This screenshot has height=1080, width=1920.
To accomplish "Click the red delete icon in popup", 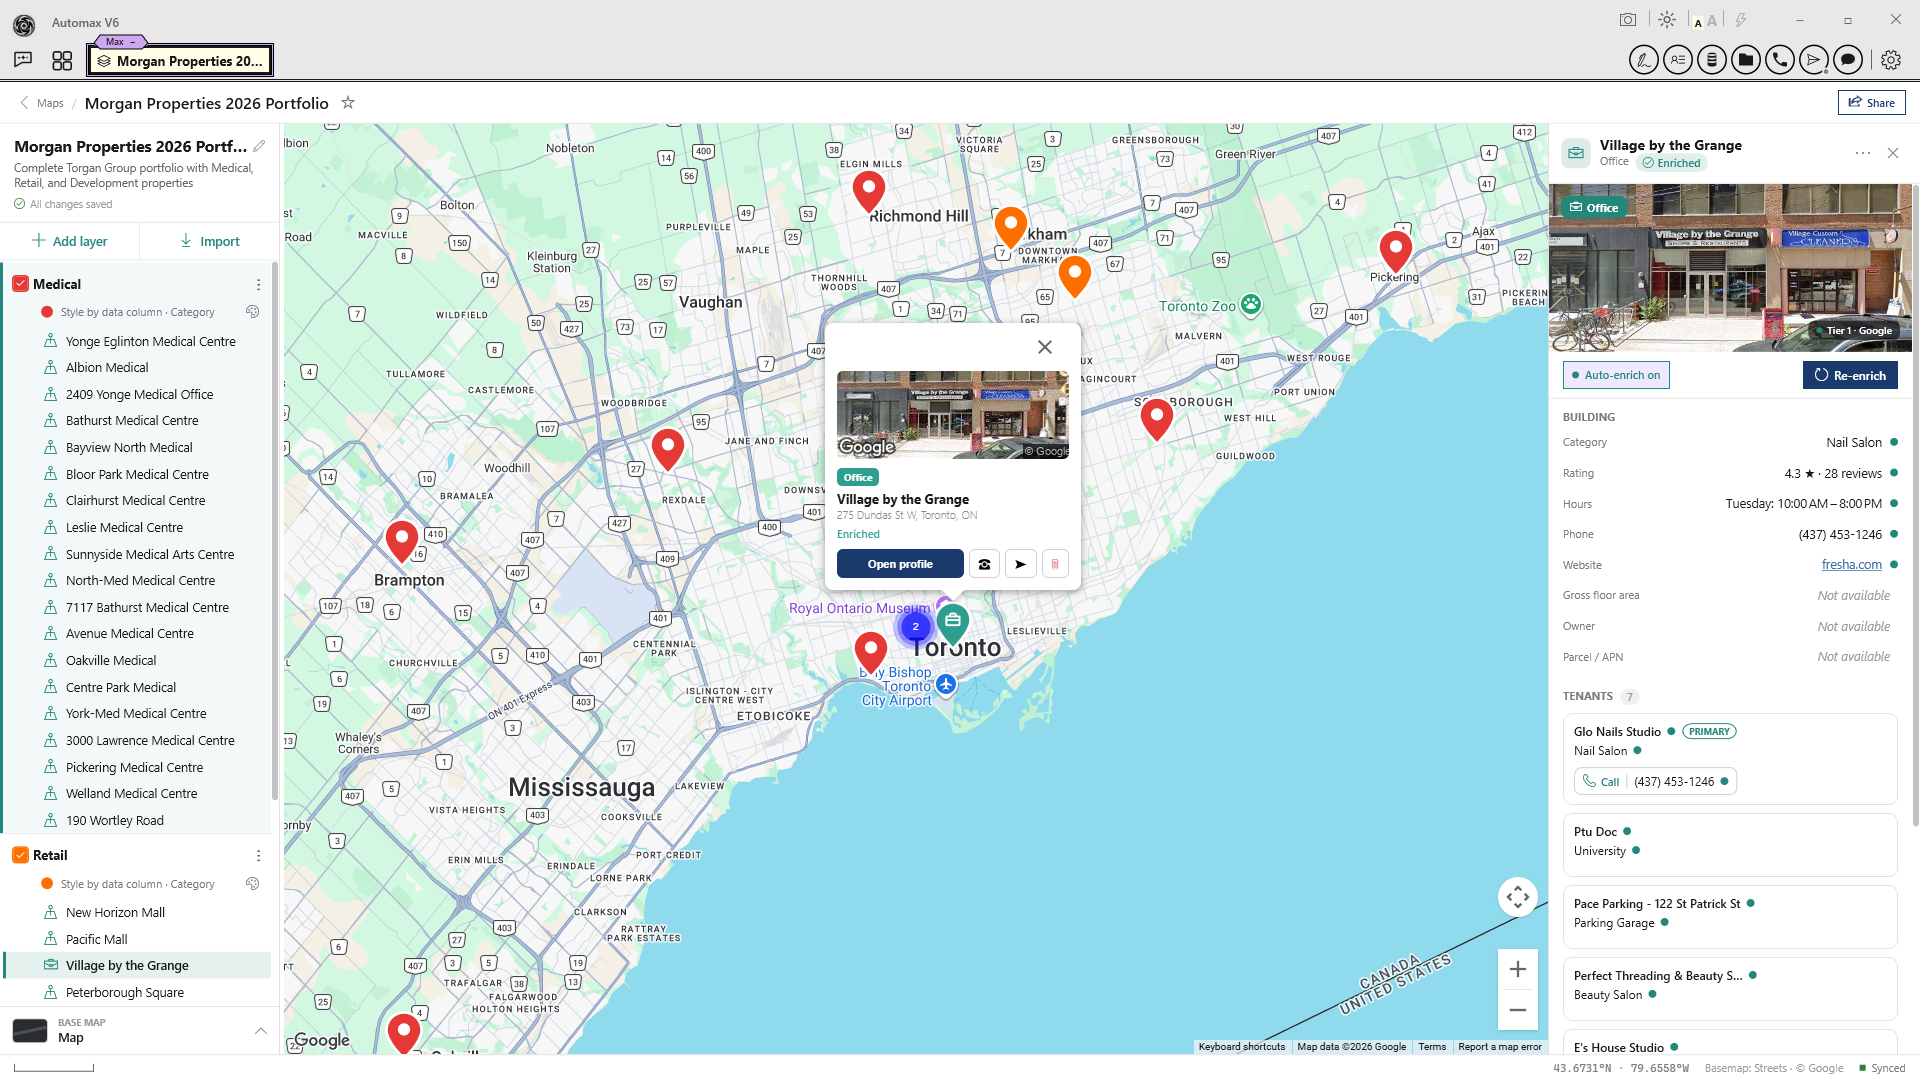I will point(1055,564).
